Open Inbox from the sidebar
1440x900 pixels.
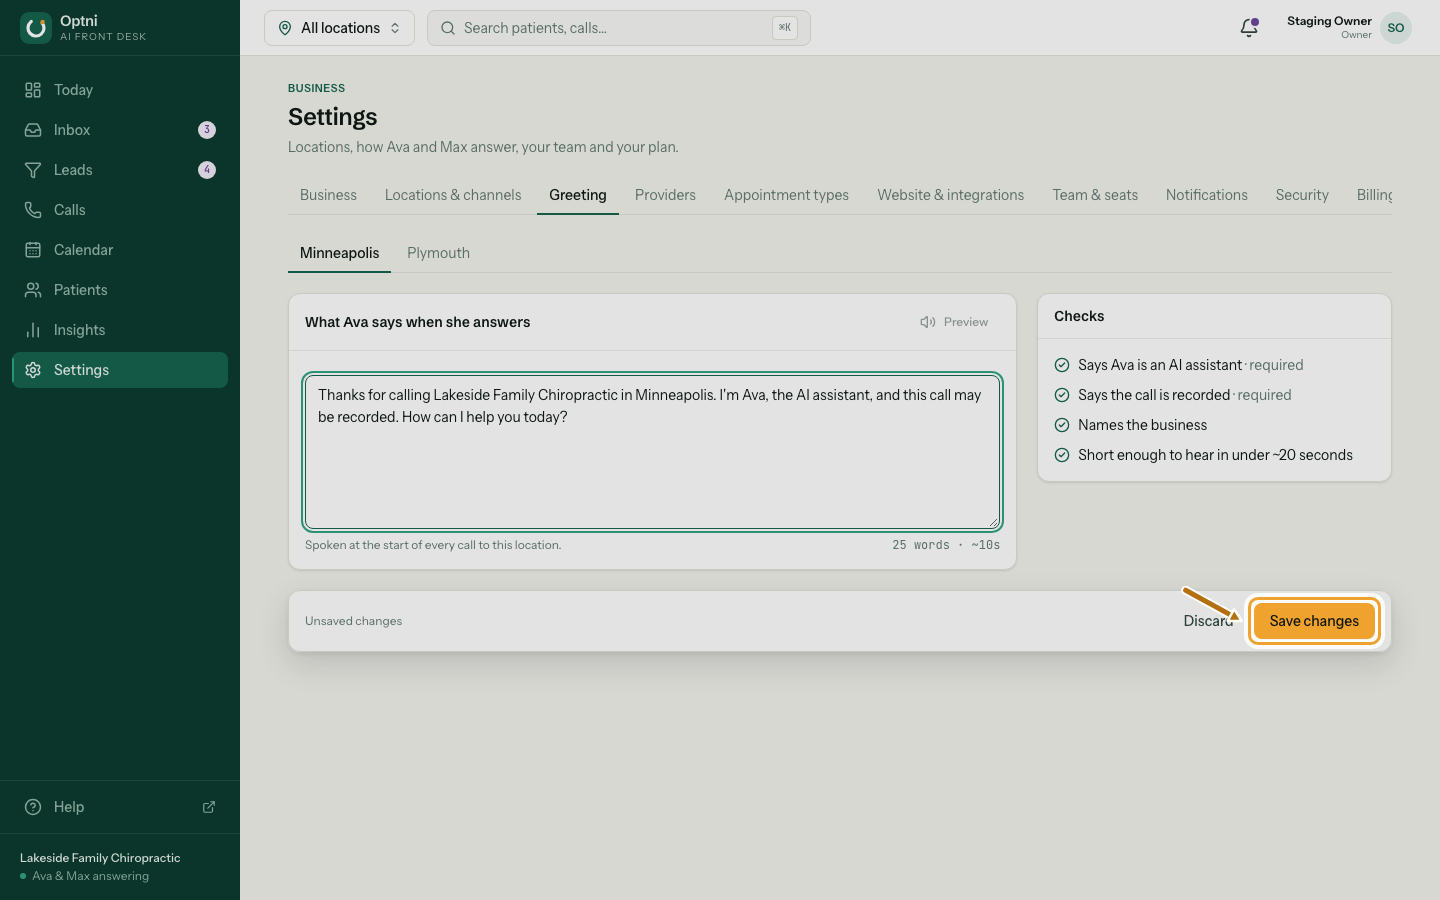tap(120, 130)
